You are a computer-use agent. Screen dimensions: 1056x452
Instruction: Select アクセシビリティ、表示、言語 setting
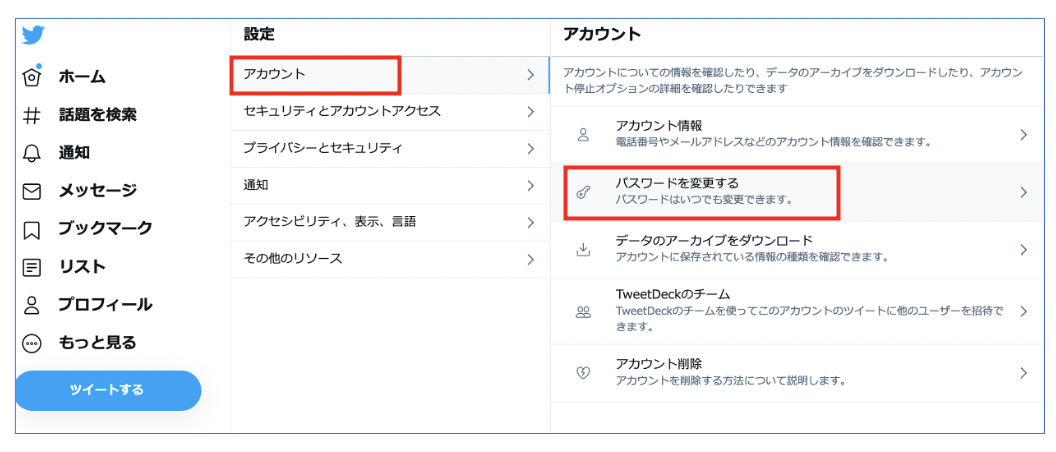click(x=391, y=222)
